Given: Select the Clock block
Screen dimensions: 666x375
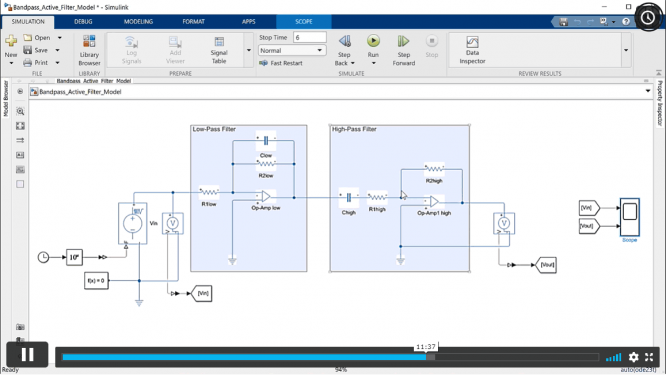Looking at the screenshot, I should click(43, 257).
